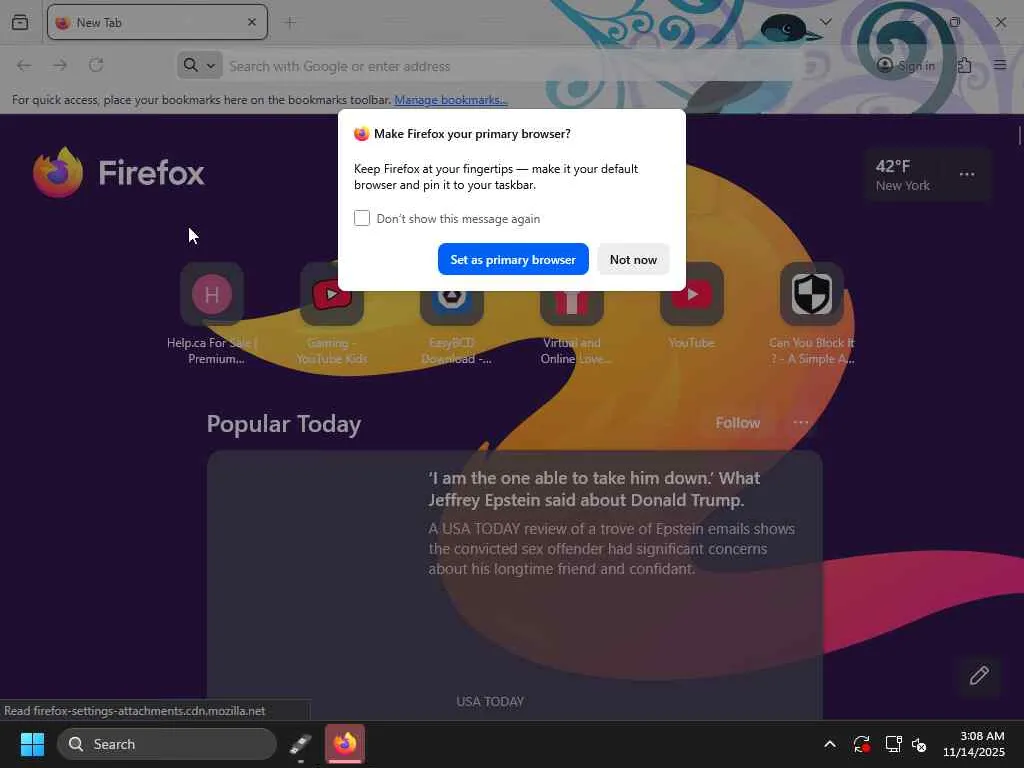Click the USA TODAY source label
The image size is (1024, 768).
point(490,701)
